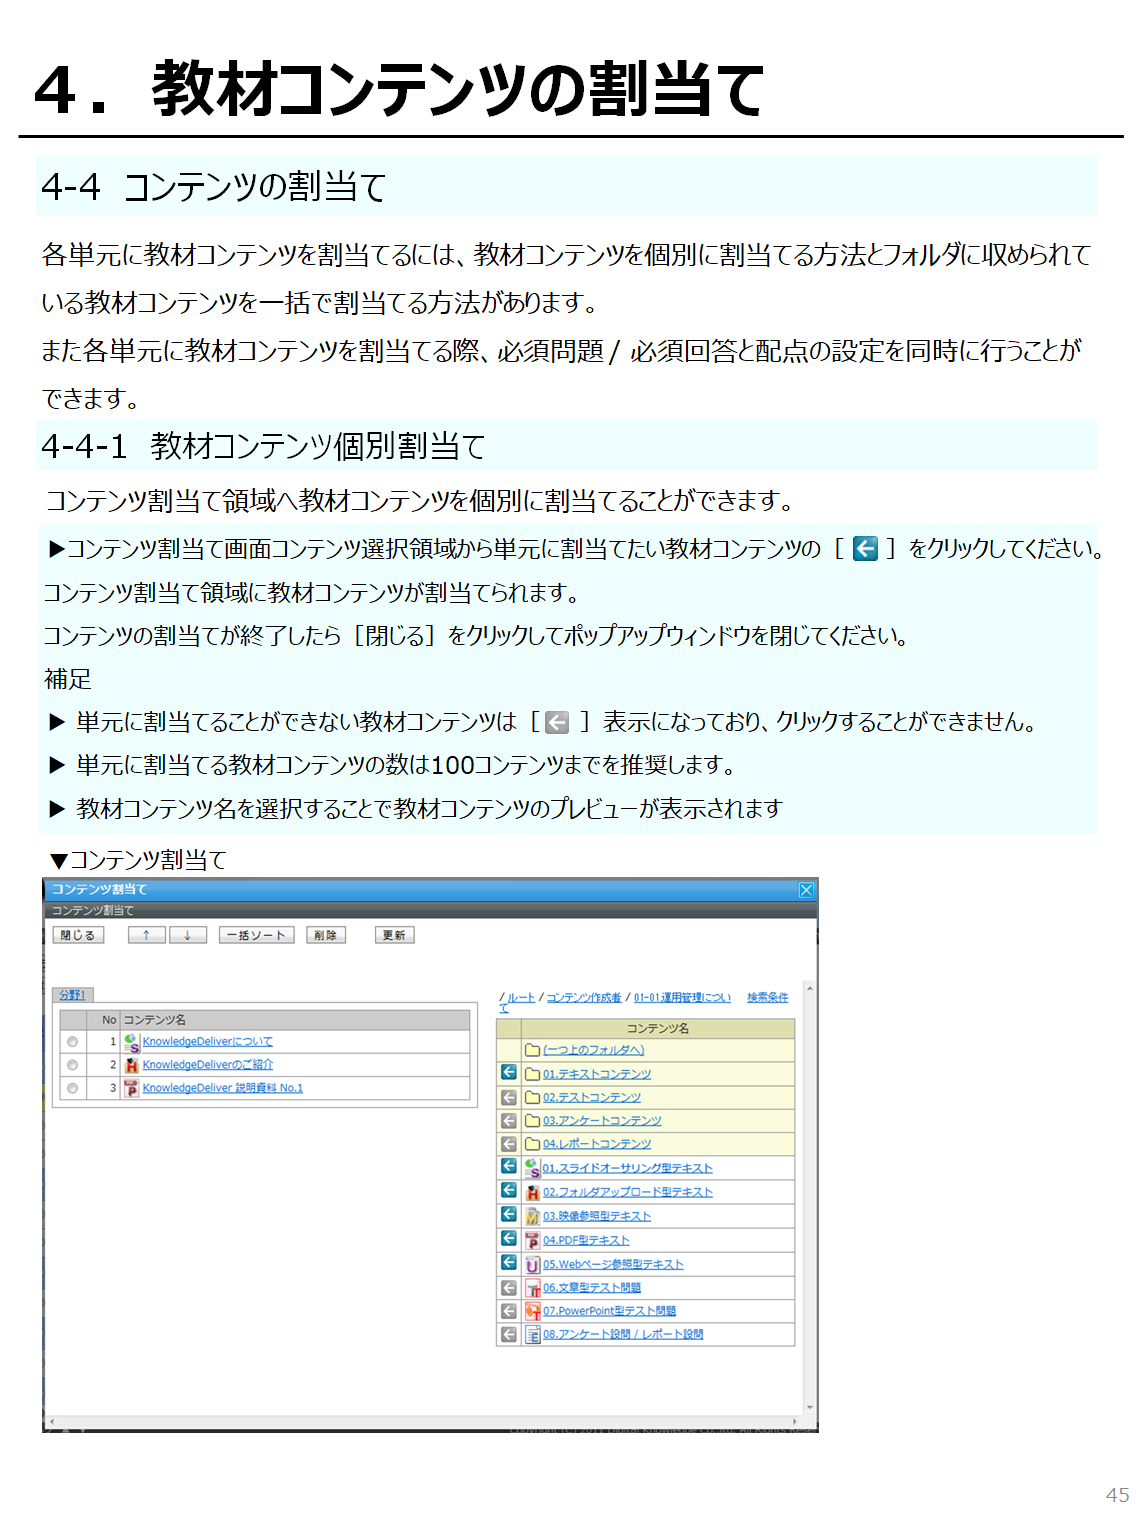Screen dimensions: 1138x1517
Task: Assign 05.Webページ参照型テキスト via arrow icon
Action: (x=509, y=1263)
